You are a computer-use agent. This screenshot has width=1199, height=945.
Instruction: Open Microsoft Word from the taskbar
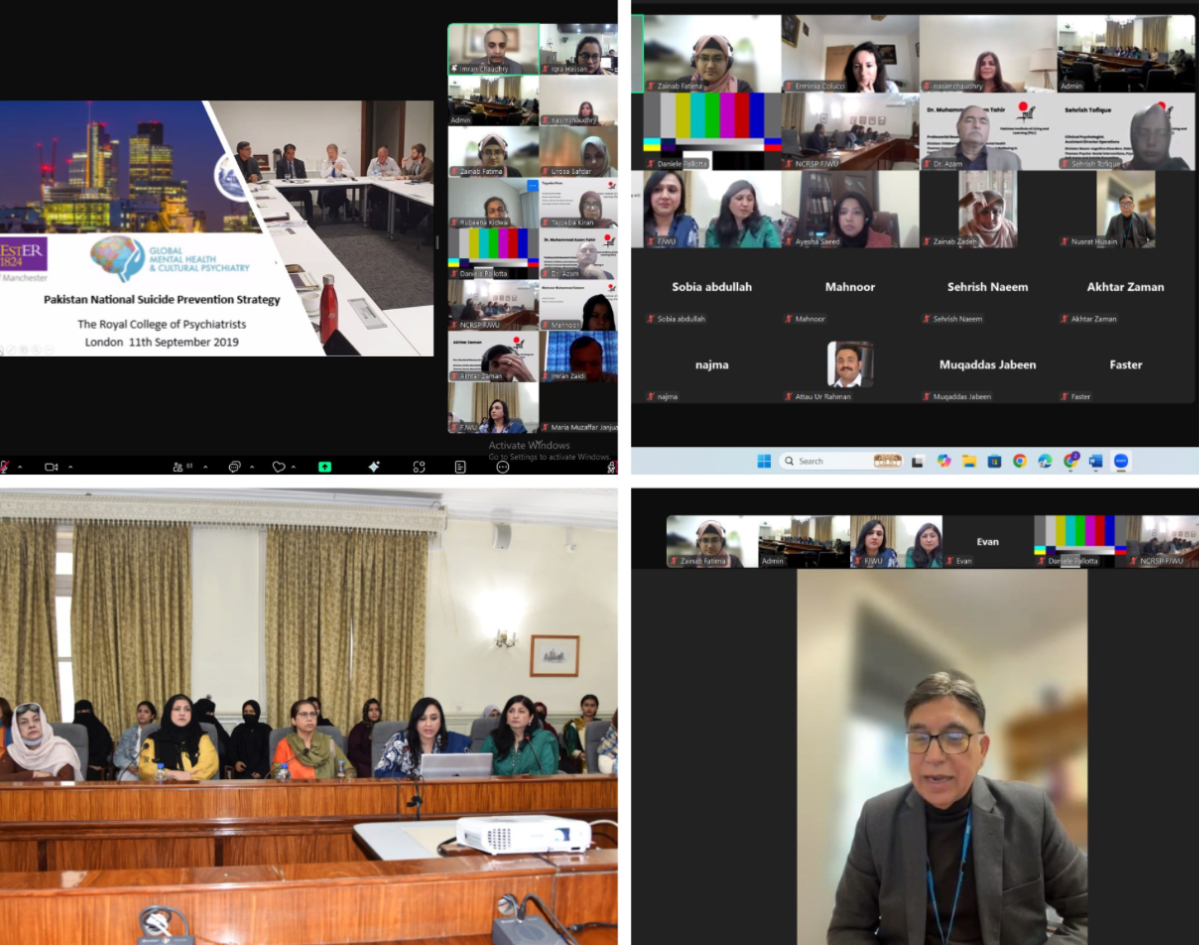click(x=1096, y=461)
